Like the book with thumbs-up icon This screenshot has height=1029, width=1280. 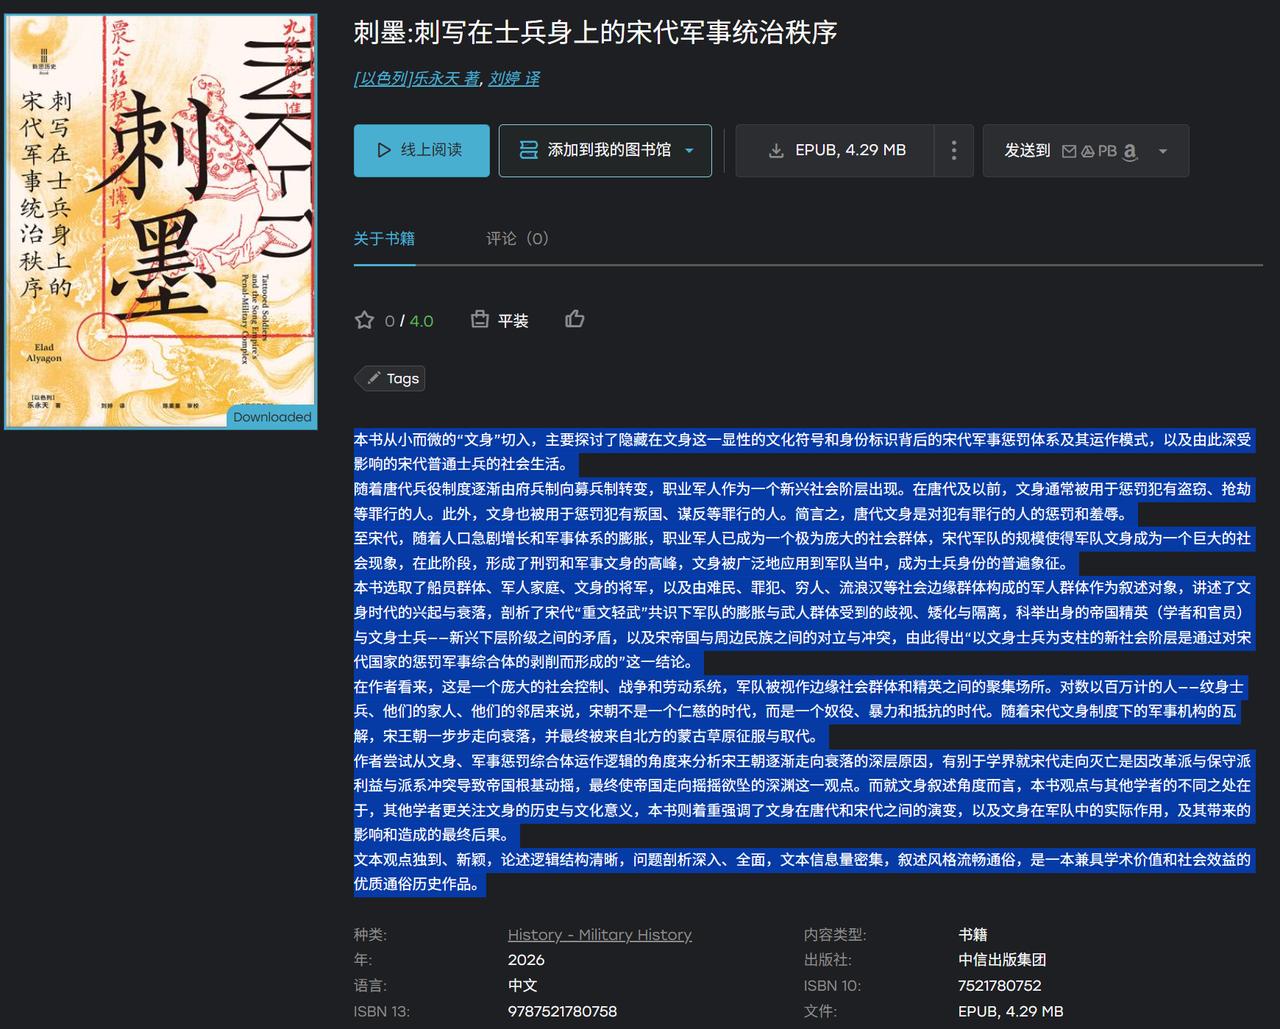point(575,319)
